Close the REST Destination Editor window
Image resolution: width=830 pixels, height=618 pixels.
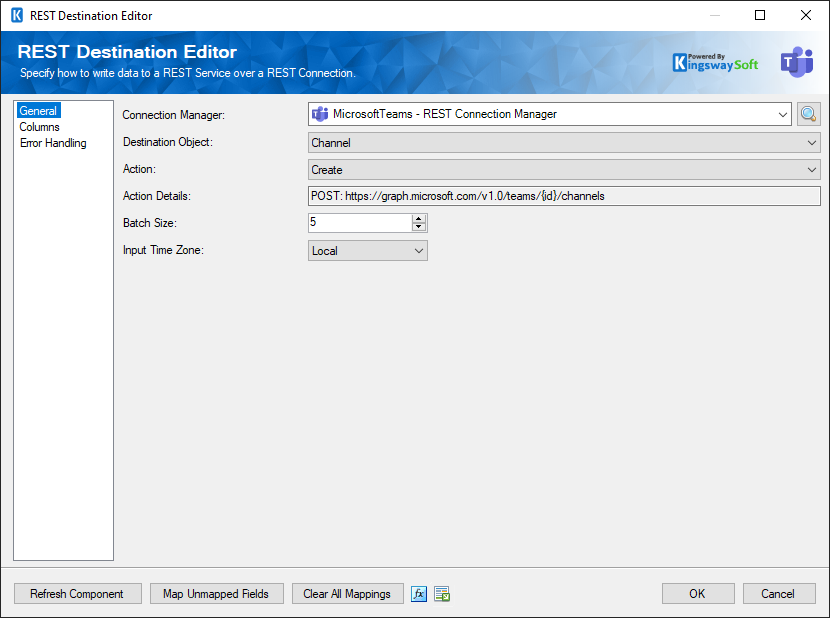[x=806, y=15]
